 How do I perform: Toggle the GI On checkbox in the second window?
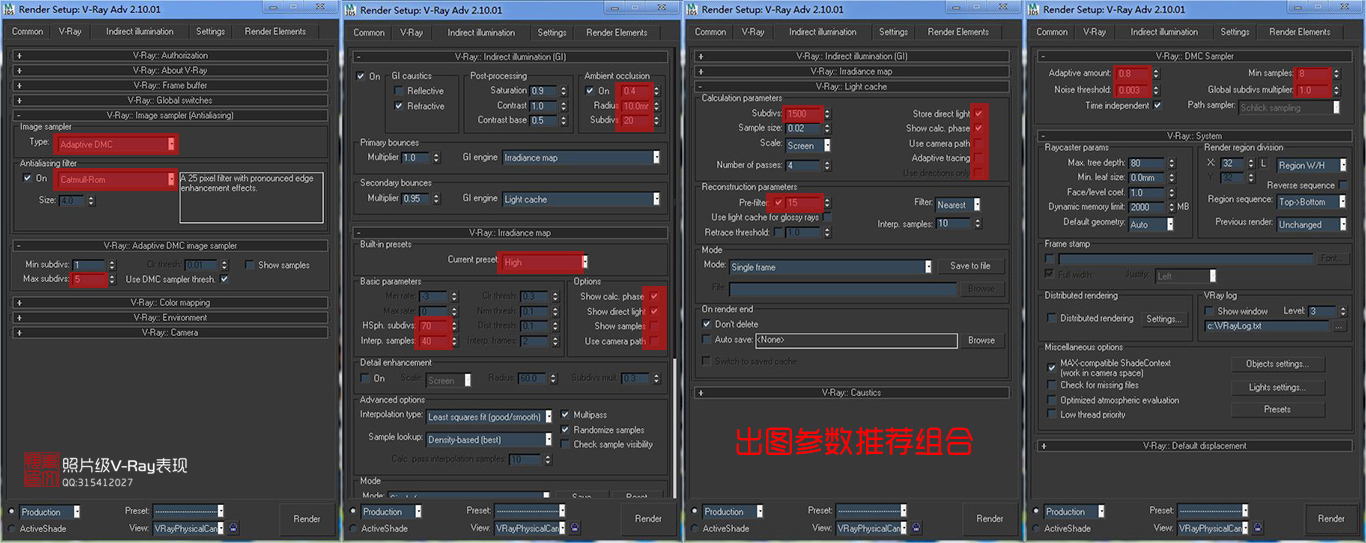point(362,76)
